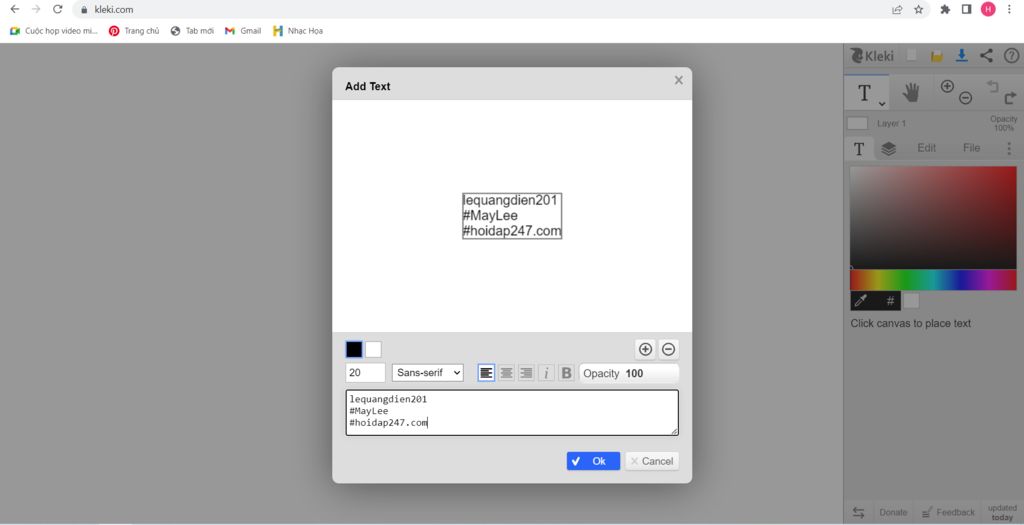Zoom in on the Kleki canvas

click(947, 86)
